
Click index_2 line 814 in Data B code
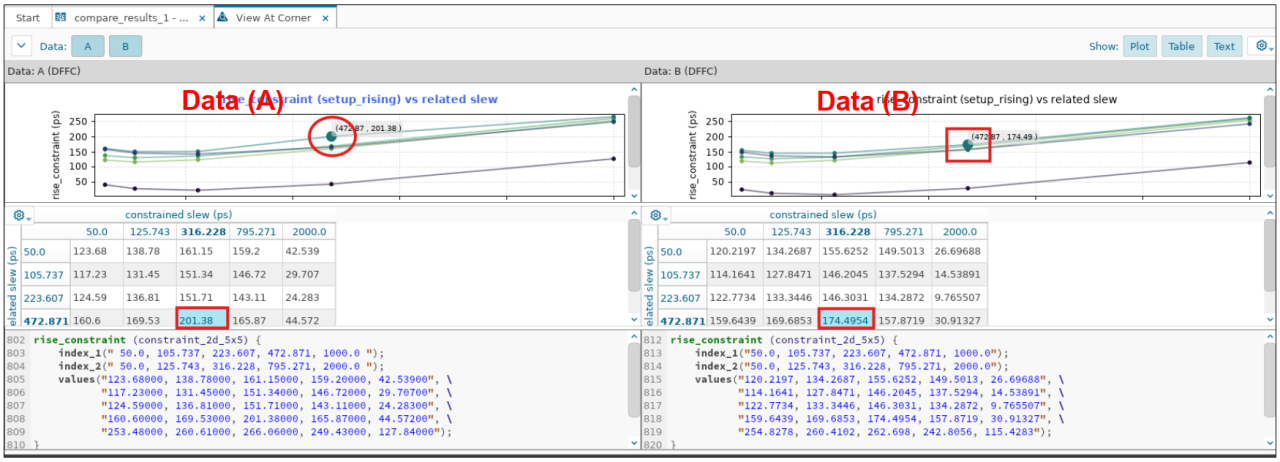pos(855,366)
